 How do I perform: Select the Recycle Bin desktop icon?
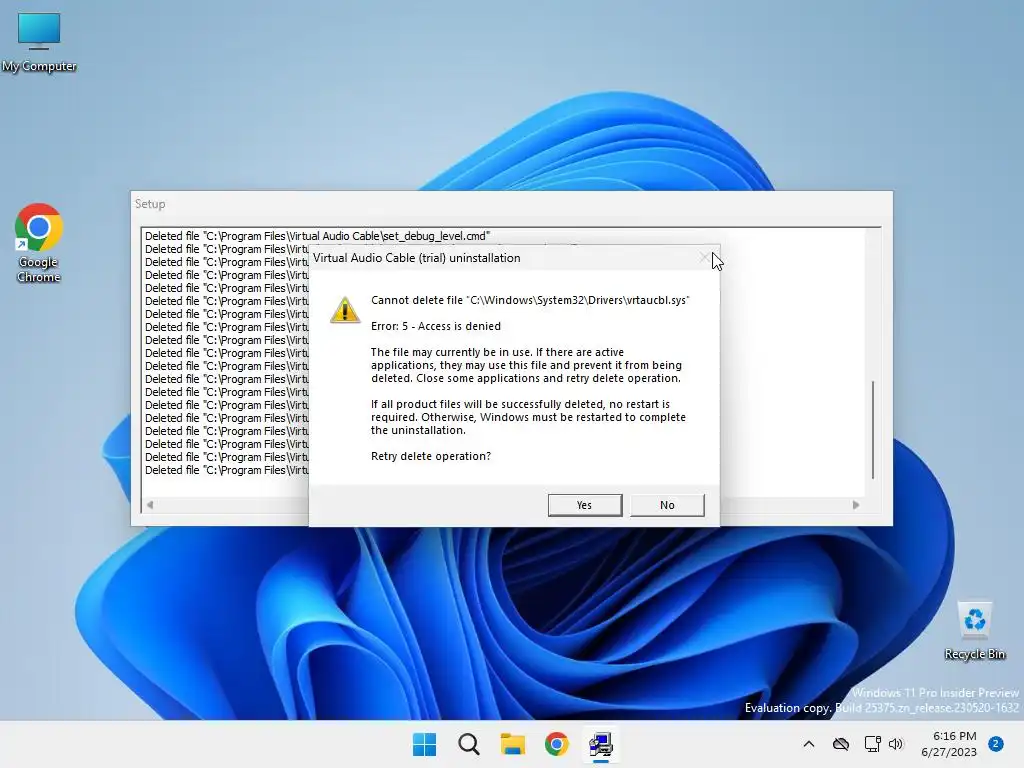pyautogui.click(x=974, y=631)
